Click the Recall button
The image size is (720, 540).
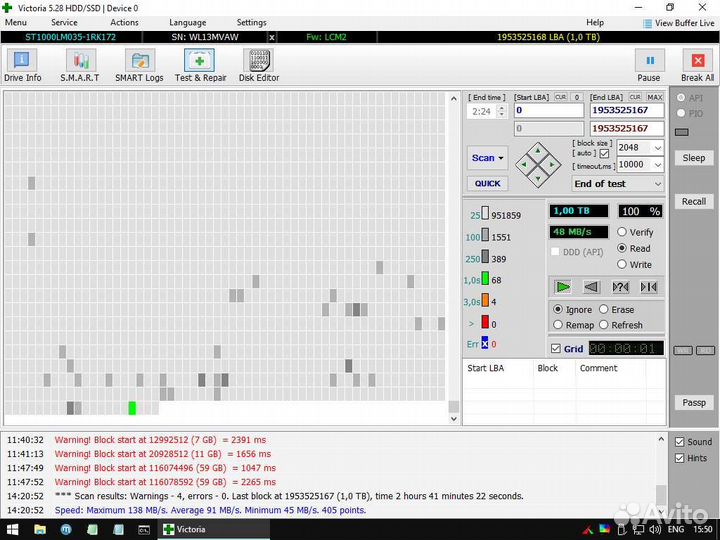(x=693, y=202)
